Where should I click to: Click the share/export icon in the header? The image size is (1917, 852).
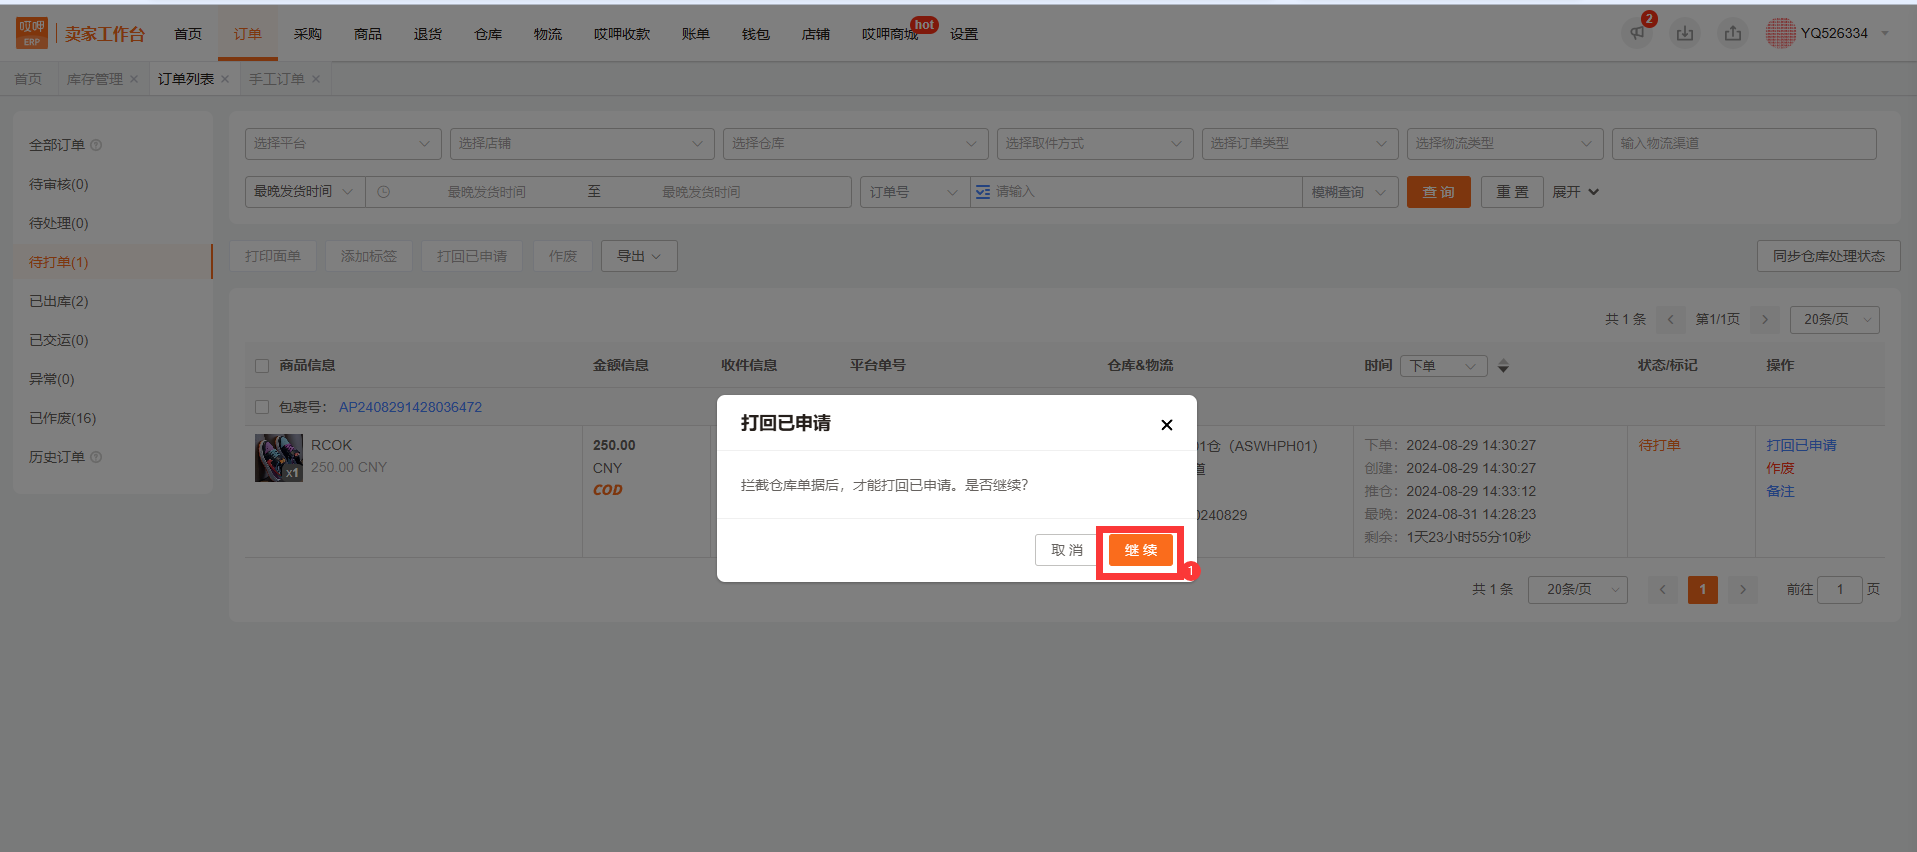click(1733, 33)
